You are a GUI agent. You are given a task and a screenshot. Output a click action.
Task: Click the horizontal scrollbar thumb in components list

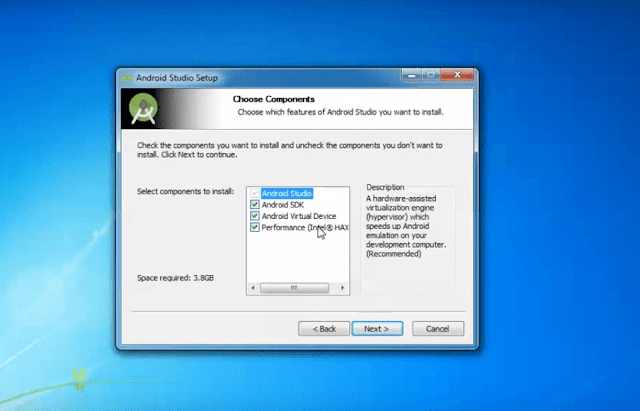pyautogui.click(x=294, y=288)
